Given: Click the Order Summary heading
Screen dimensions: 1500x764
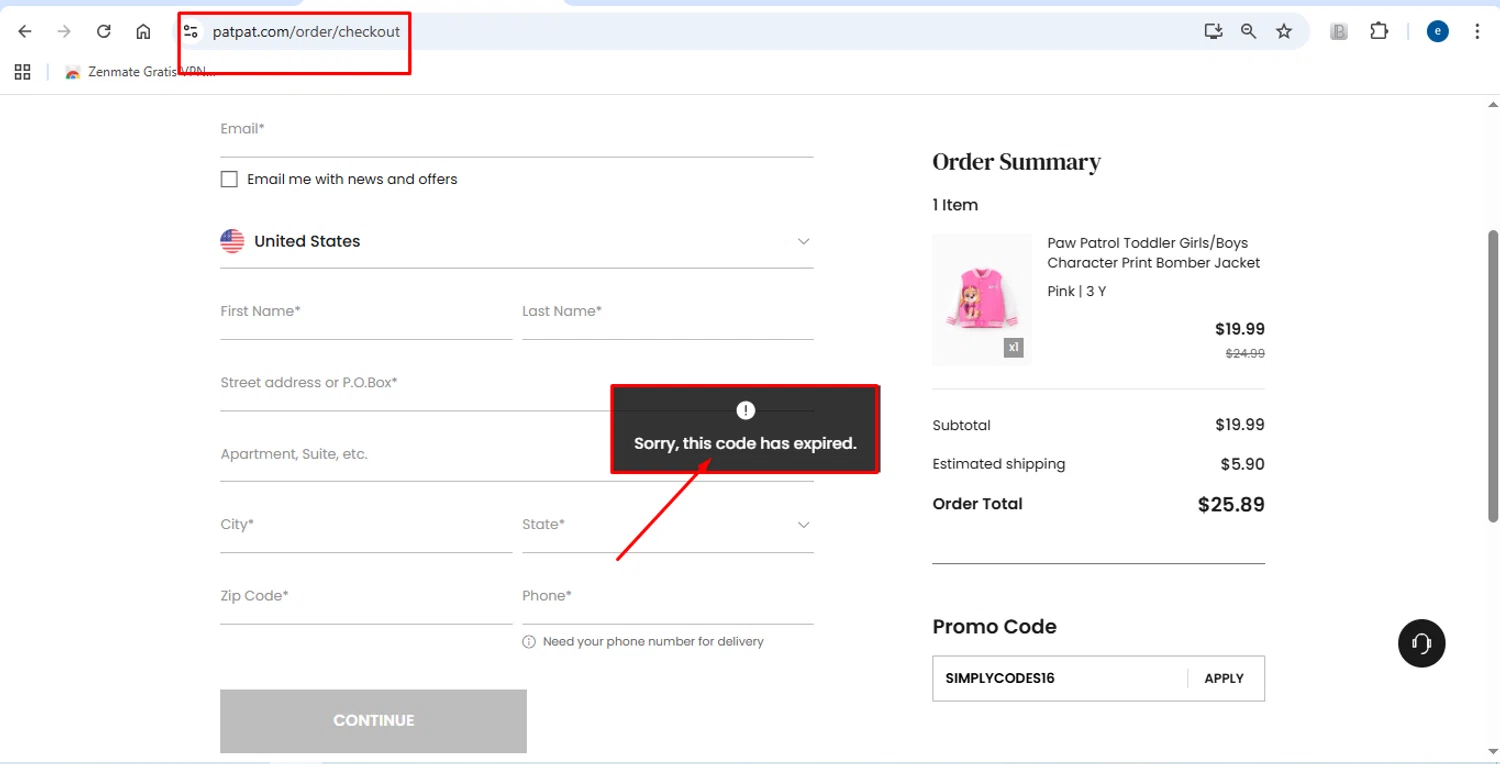Looking at the screenshot, I should (1017, 162).
